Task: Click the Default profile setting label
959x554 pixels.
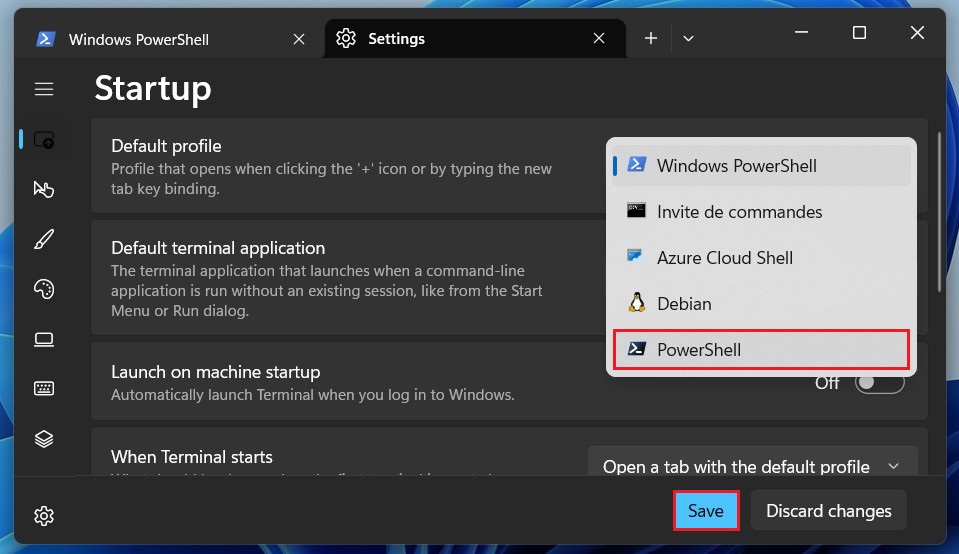Action: tap(166, 146)
